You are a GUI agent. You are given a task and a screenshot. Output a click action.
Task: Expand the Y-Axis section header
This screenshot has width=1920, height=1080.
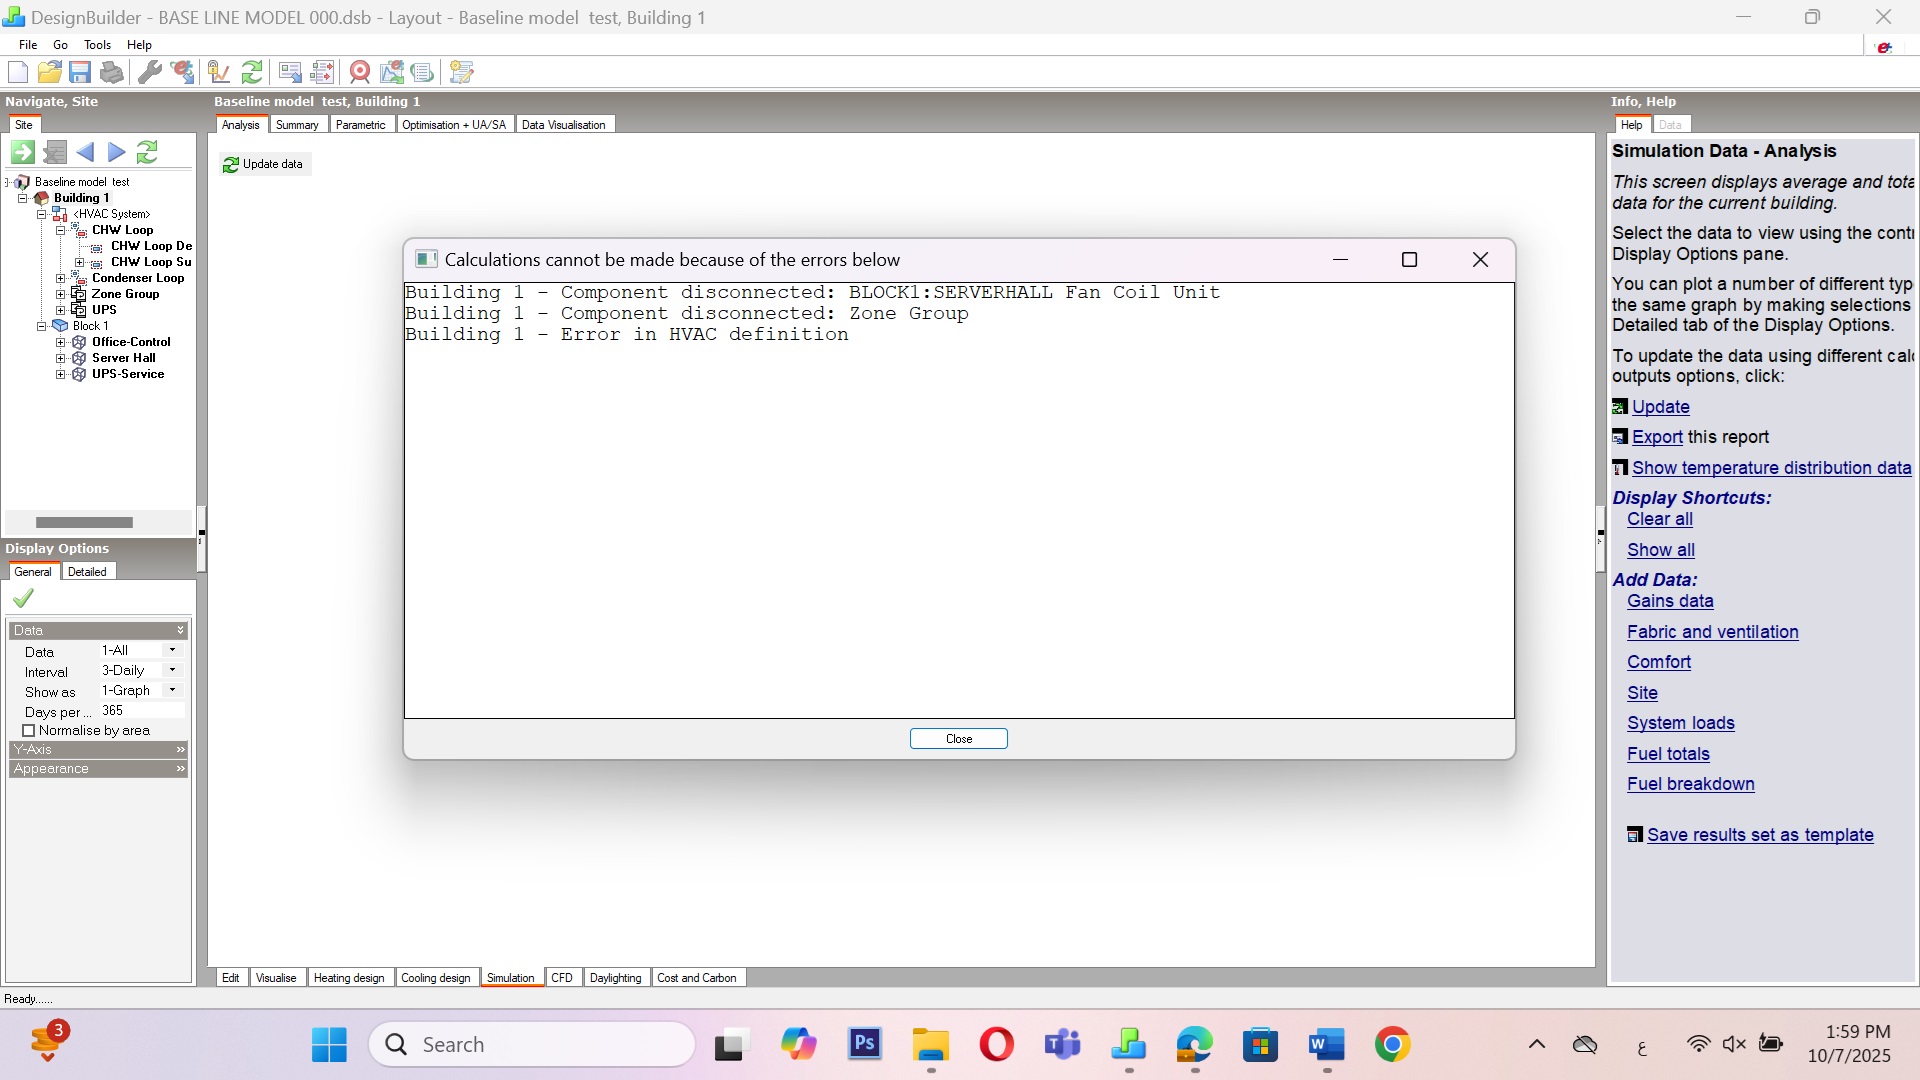(x=97, y=750)
